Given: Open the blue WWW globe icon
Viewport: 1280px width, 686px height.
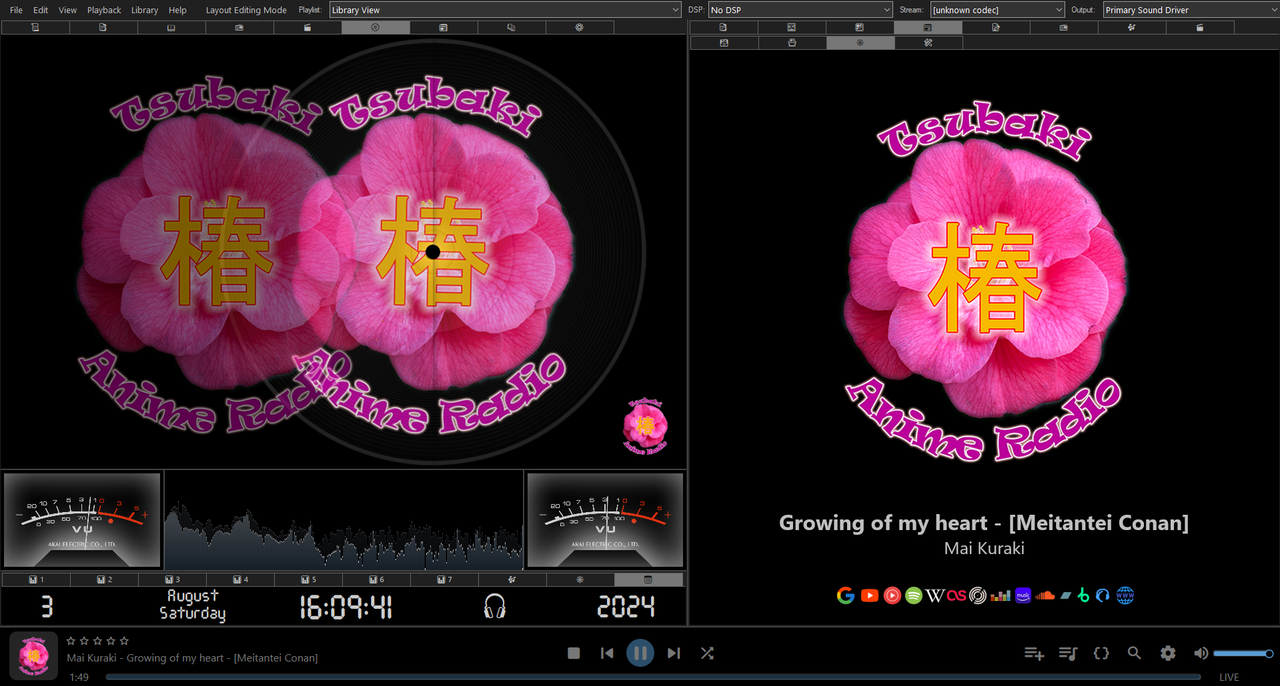Looking at the screenshot, I should (x=1126, y=595).
